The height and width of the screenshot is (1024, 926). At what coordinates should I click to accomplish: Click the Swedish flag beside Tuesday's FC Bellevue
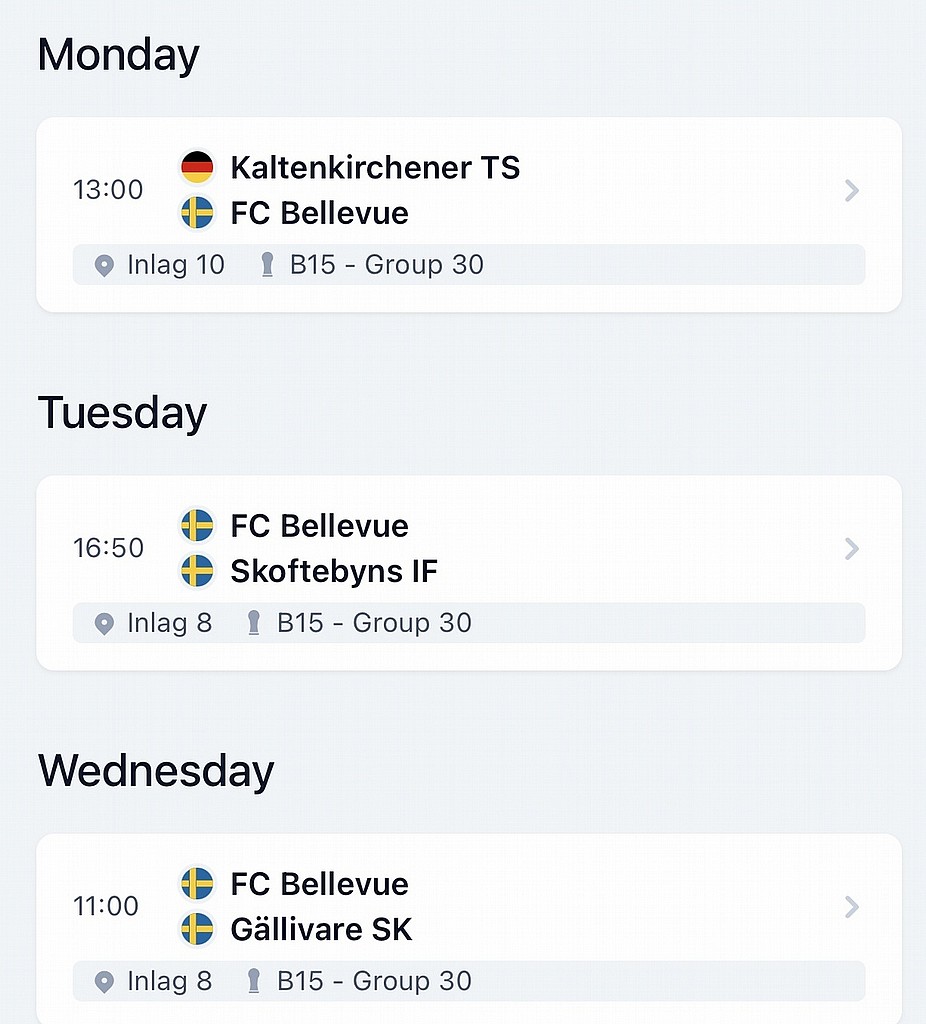click(197, 525)
